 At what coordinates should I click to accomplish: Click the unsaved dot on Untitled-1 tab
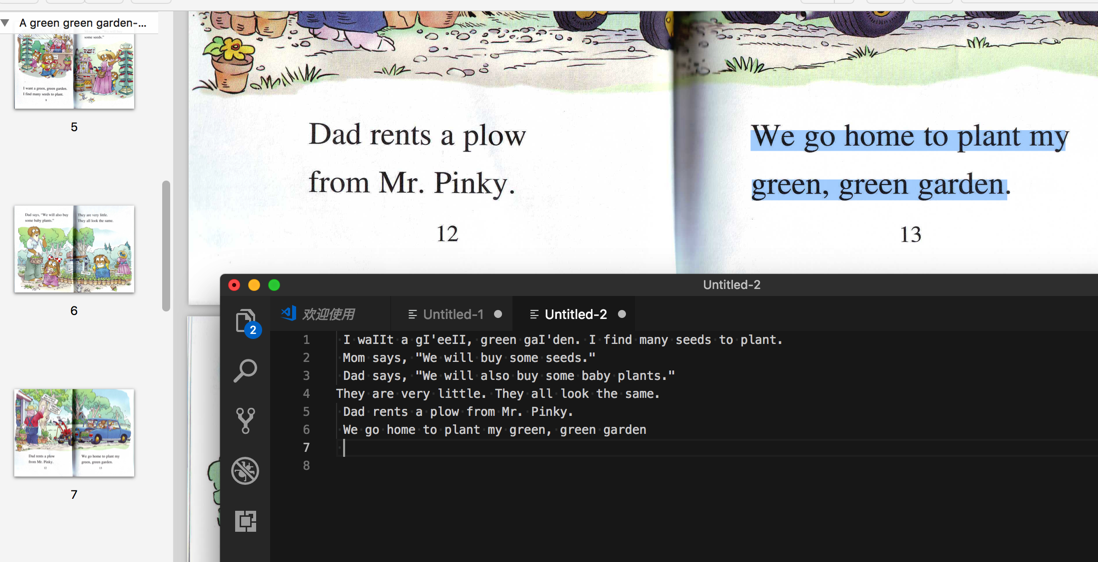tap(498, 314)
